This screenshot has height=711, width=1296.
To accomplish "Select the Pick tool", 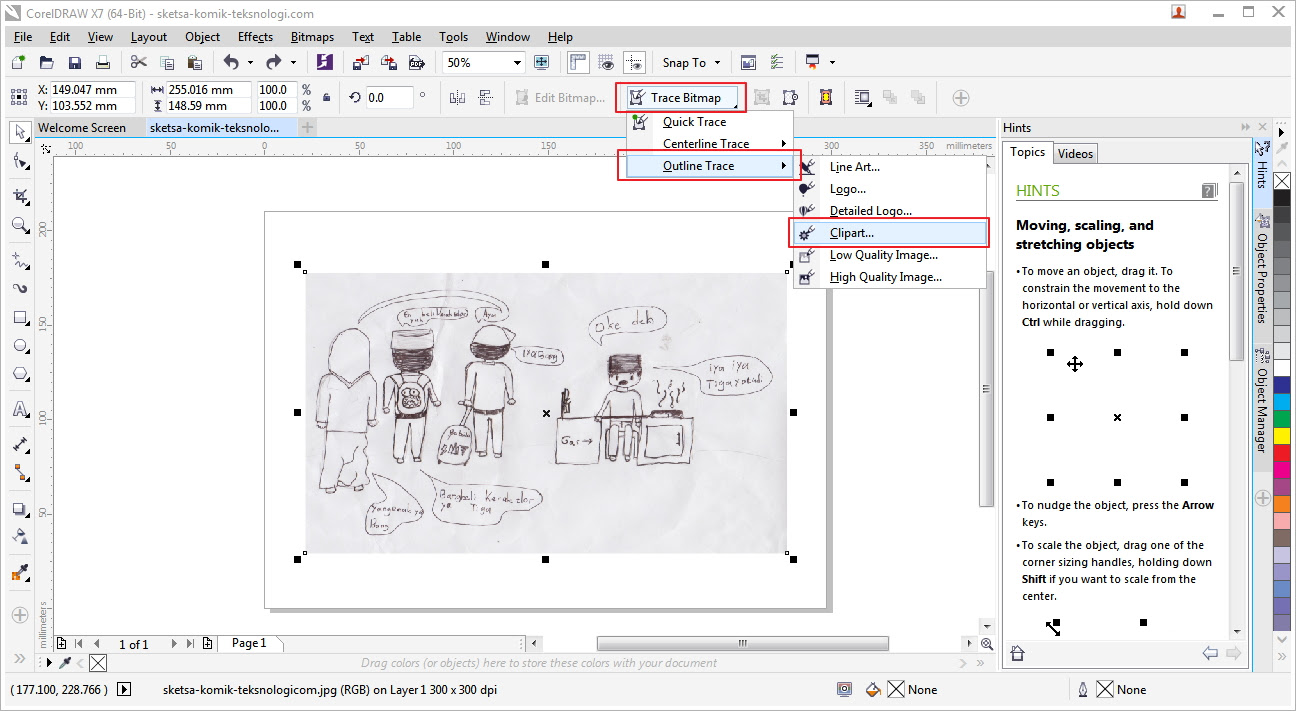I will [x=19, y=132].
